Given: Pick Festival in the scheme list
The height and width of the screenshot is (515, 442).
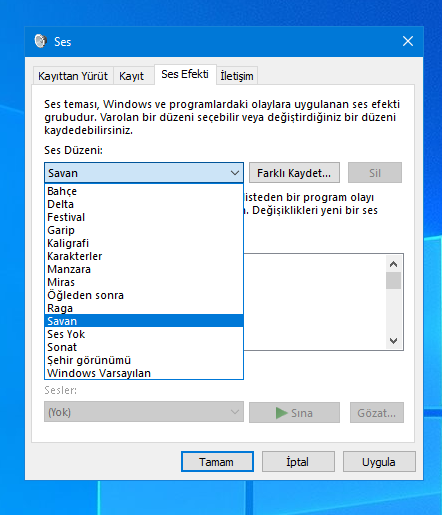Looking at the screenshot, I should [144, 217].
